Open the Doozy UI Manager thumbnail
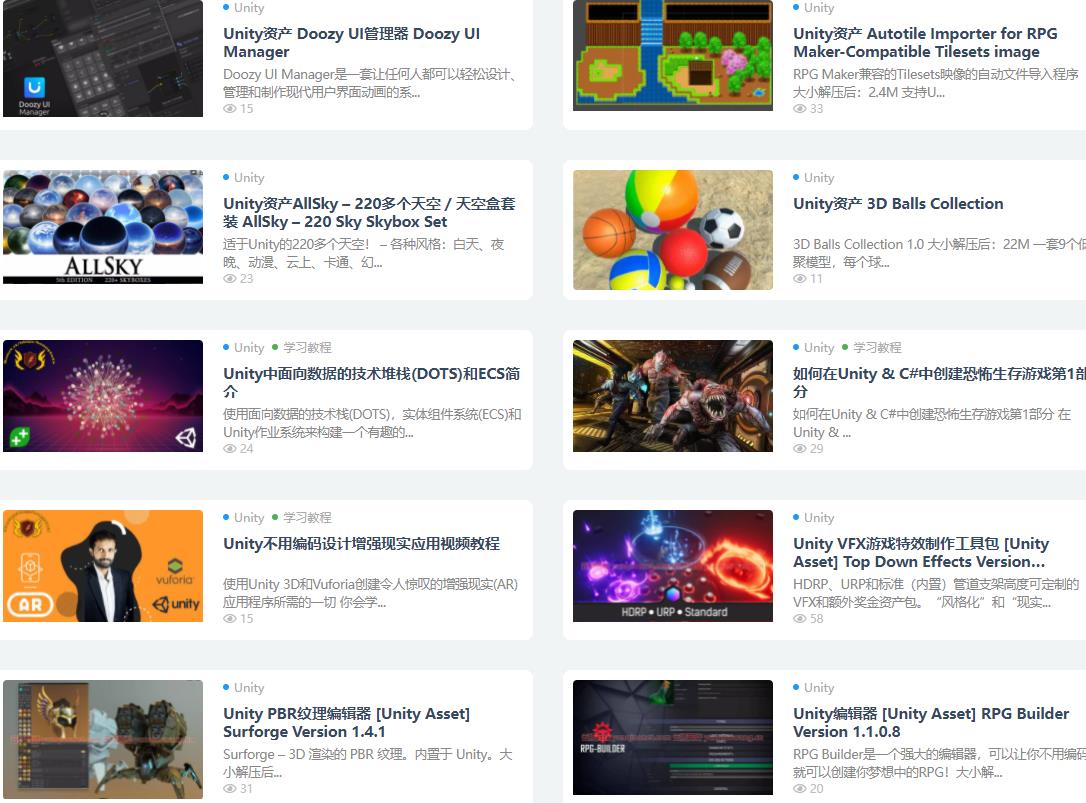The height and width of the screenshot is (803, 1086). (103, 58)
